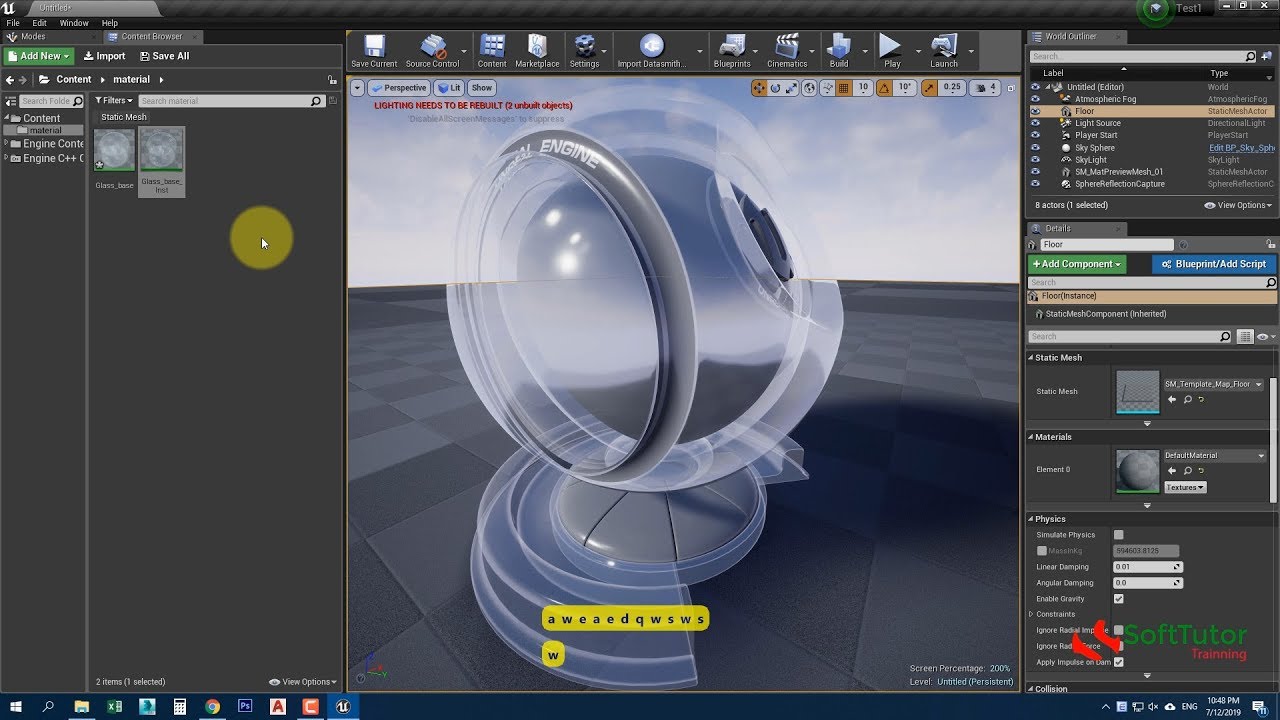Hide the SkyLight actor with eye icon
Viewport: 1280px width, 720px height.
1035,159
